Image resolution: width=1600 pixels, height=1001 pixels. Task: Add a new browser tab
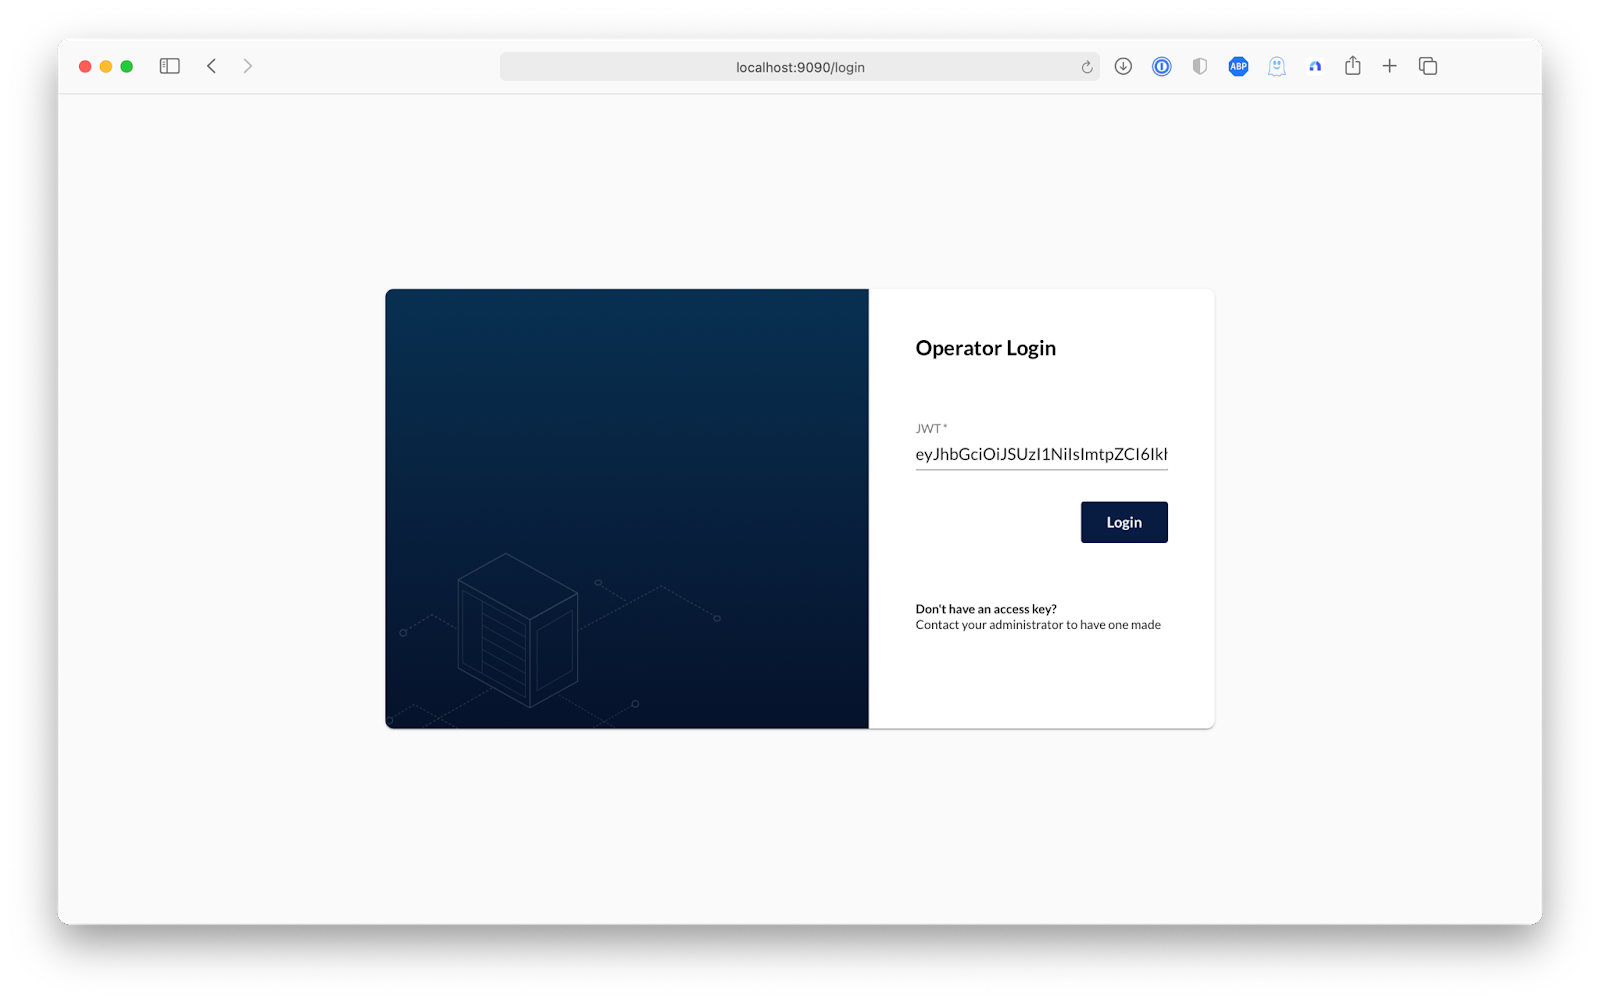point(1390,66)
